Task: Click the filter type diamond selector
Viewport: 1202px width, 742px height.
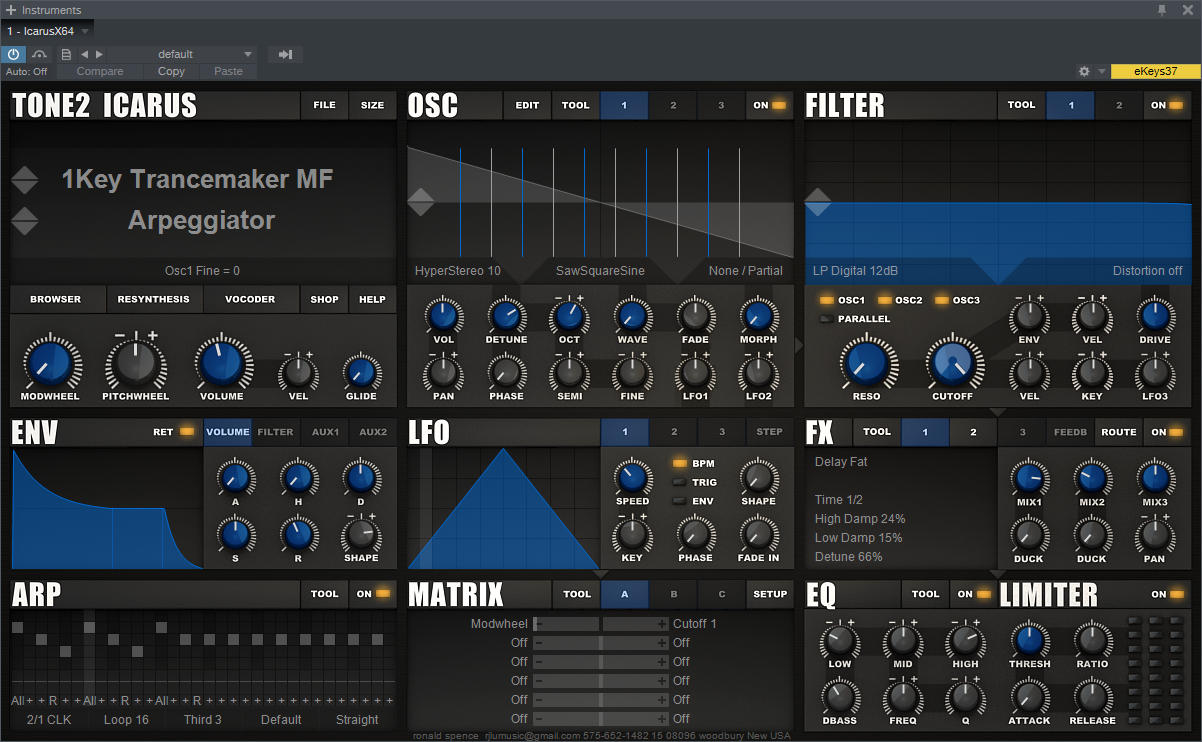Action: 818,201
